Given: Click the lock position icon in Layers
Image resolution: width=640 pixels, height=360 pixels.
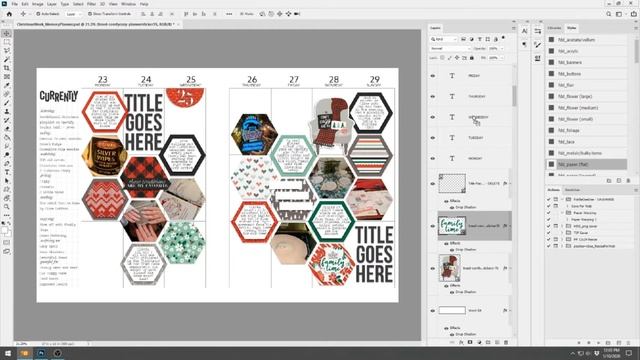Looking at the screenshot, I should point(457,58).
